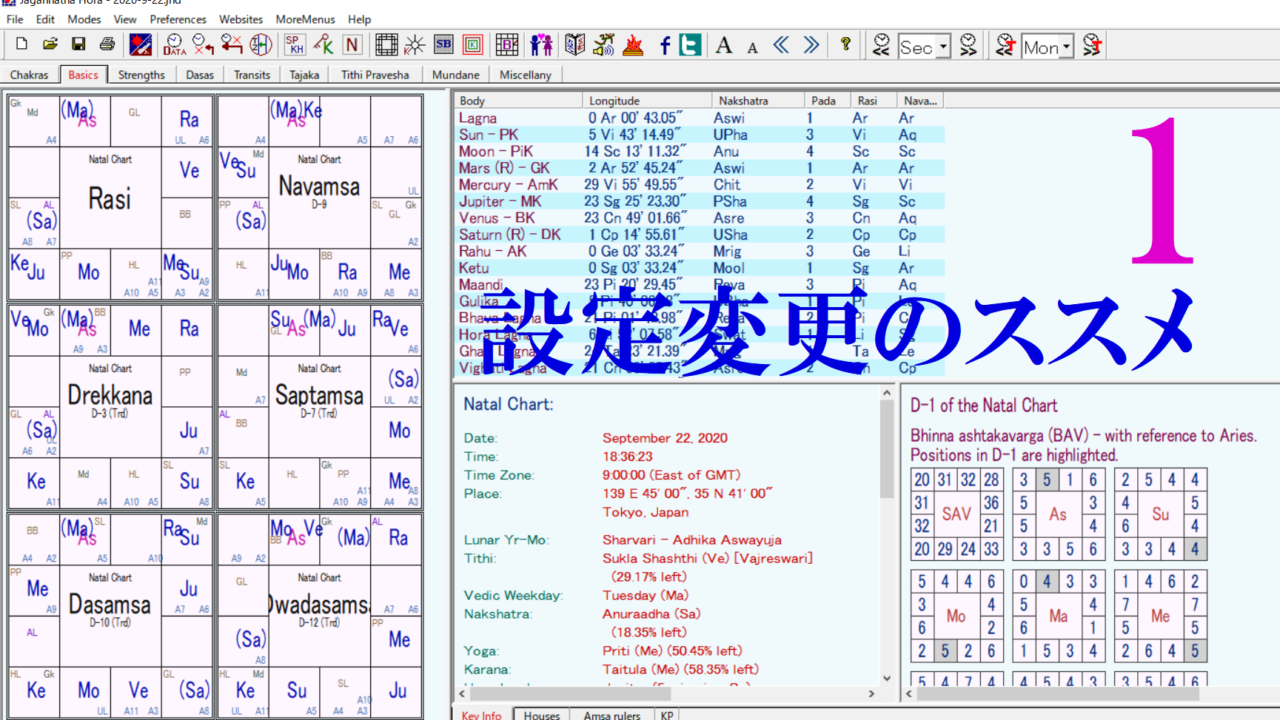
Task: Expand the Sec time unit dropdown
Action: 943,47
